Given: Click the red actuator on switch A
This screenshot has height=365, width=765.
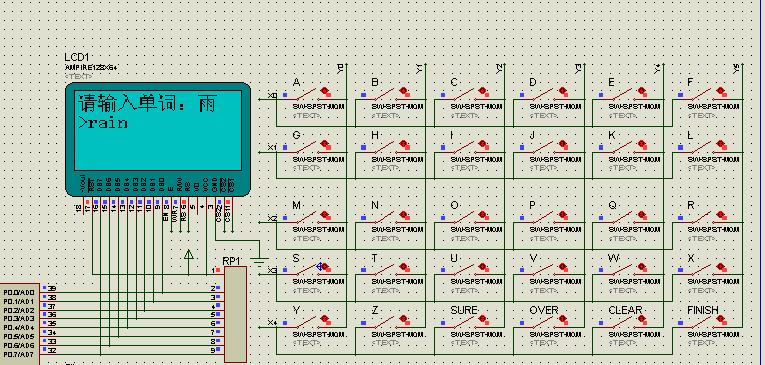Looking at the screenshot, I should (324, 91).
